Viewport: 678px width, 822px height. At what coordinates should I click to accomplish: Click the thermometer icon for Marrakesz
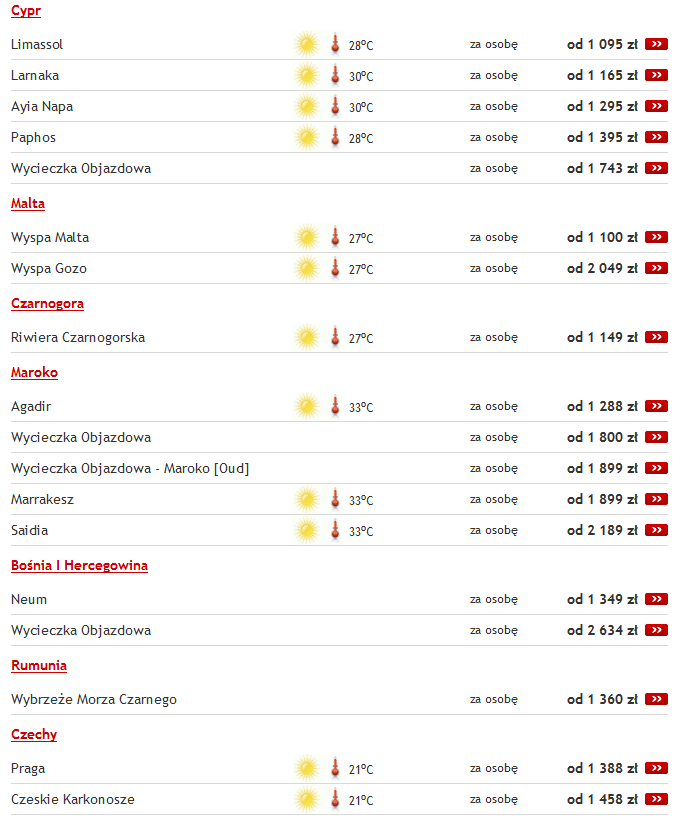335,499
